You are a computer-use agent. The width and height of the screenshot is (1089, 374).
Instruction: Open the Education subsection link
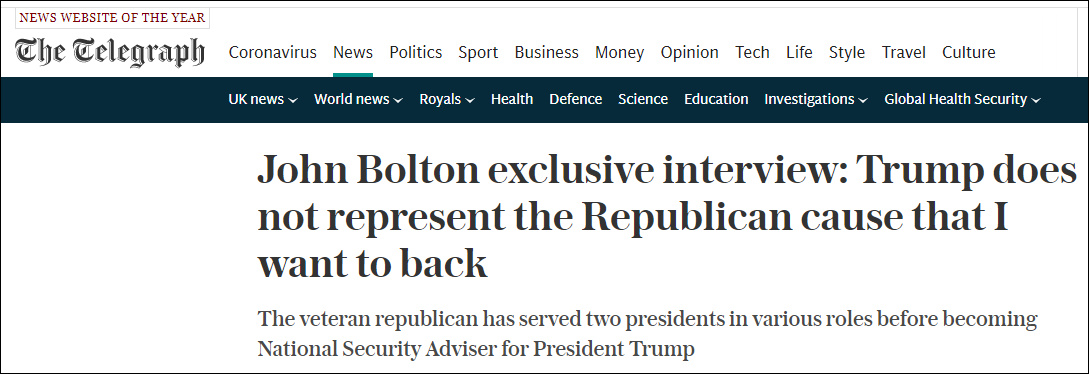point(716,99)
